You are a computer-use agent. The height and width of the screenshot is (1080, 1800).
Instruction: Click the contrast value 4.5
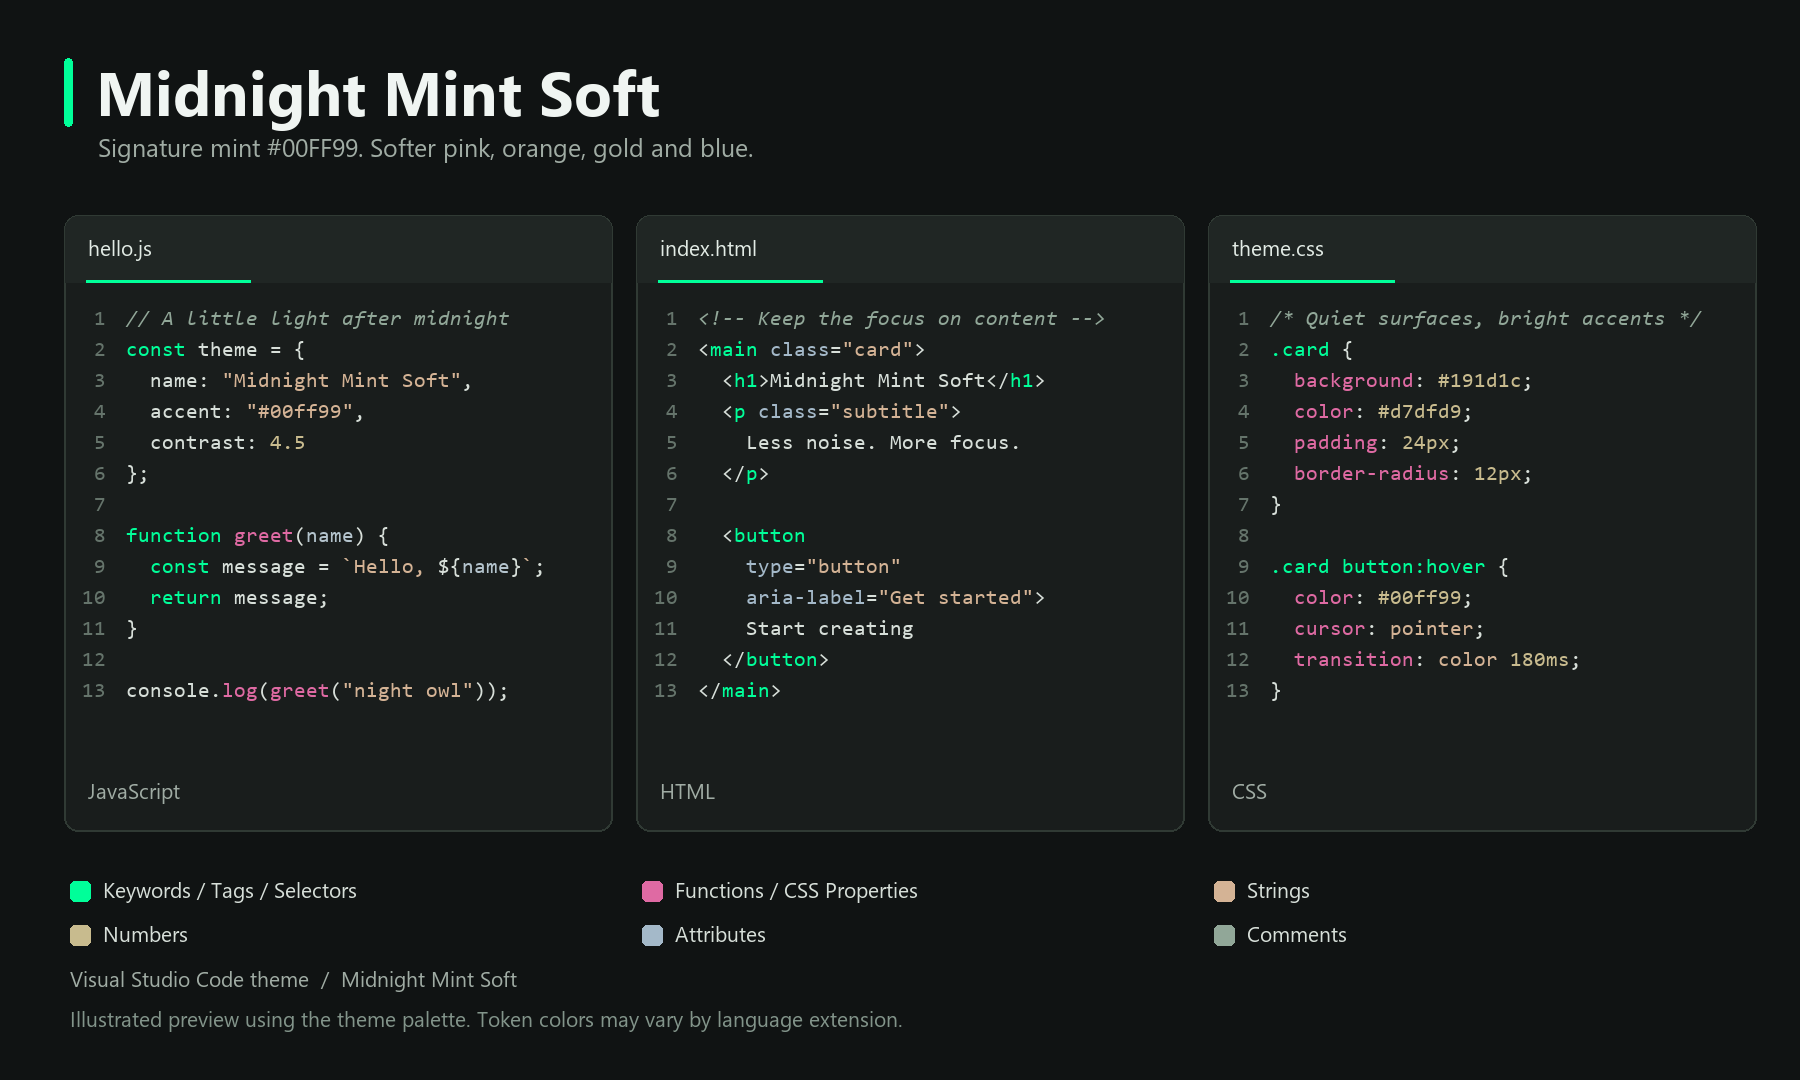[x=287, y=442]
